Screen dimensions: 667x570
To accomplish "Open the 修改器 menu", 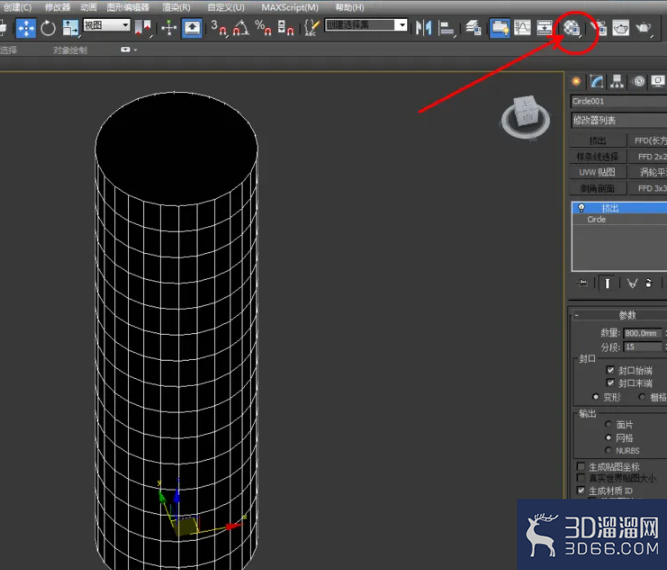I will (x=57, y=7).
